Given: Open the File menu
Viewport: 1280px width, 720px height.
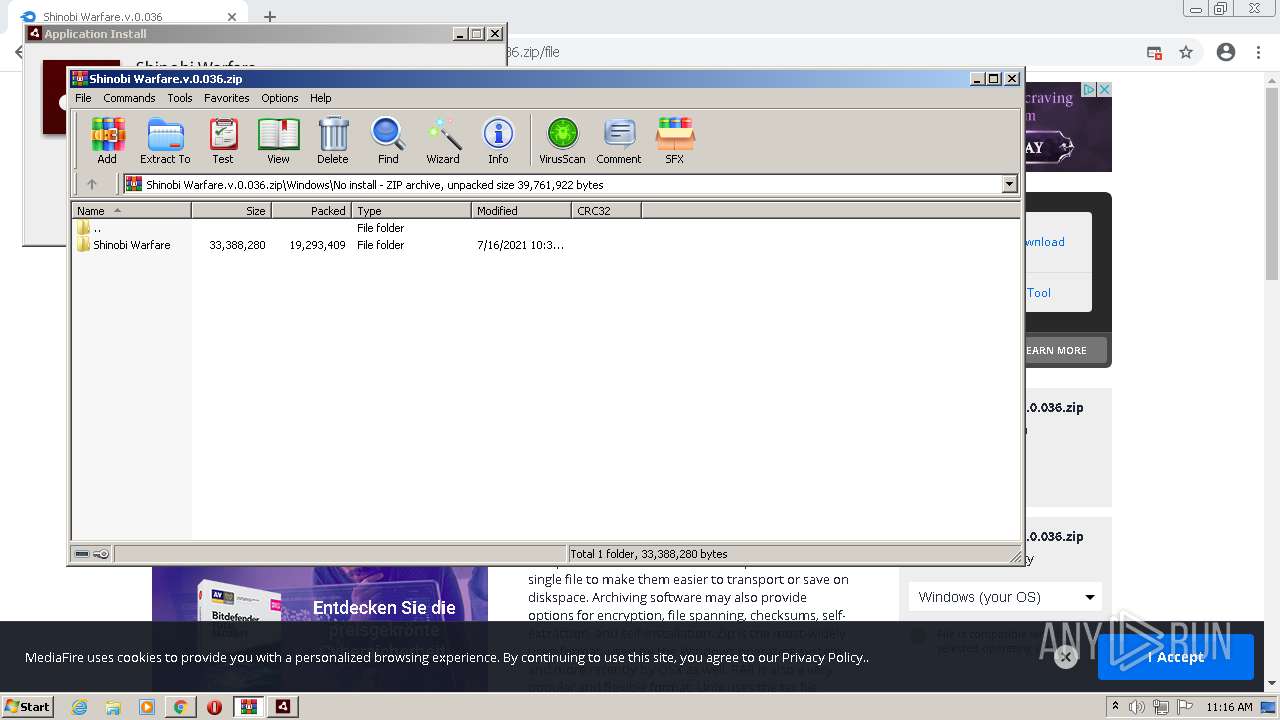Looking at the screenshot, I should click(83, 98).
